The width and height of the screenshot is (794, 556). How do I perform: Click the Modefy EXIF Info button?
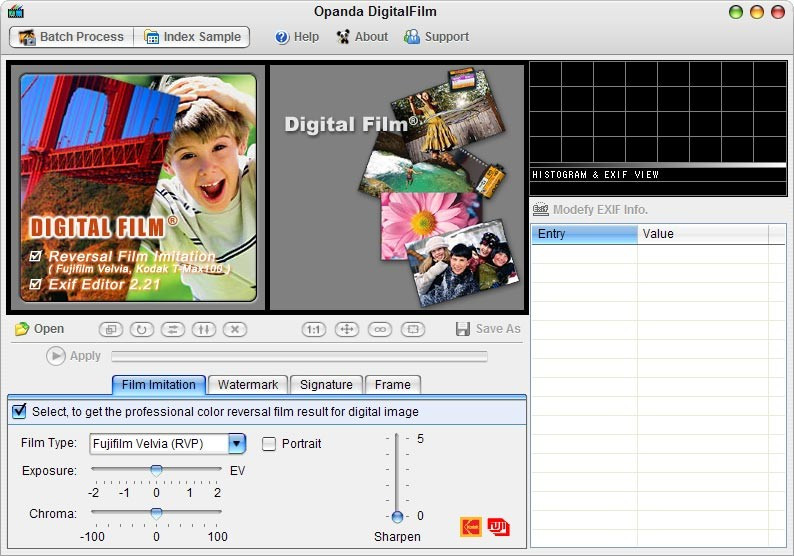590,210
